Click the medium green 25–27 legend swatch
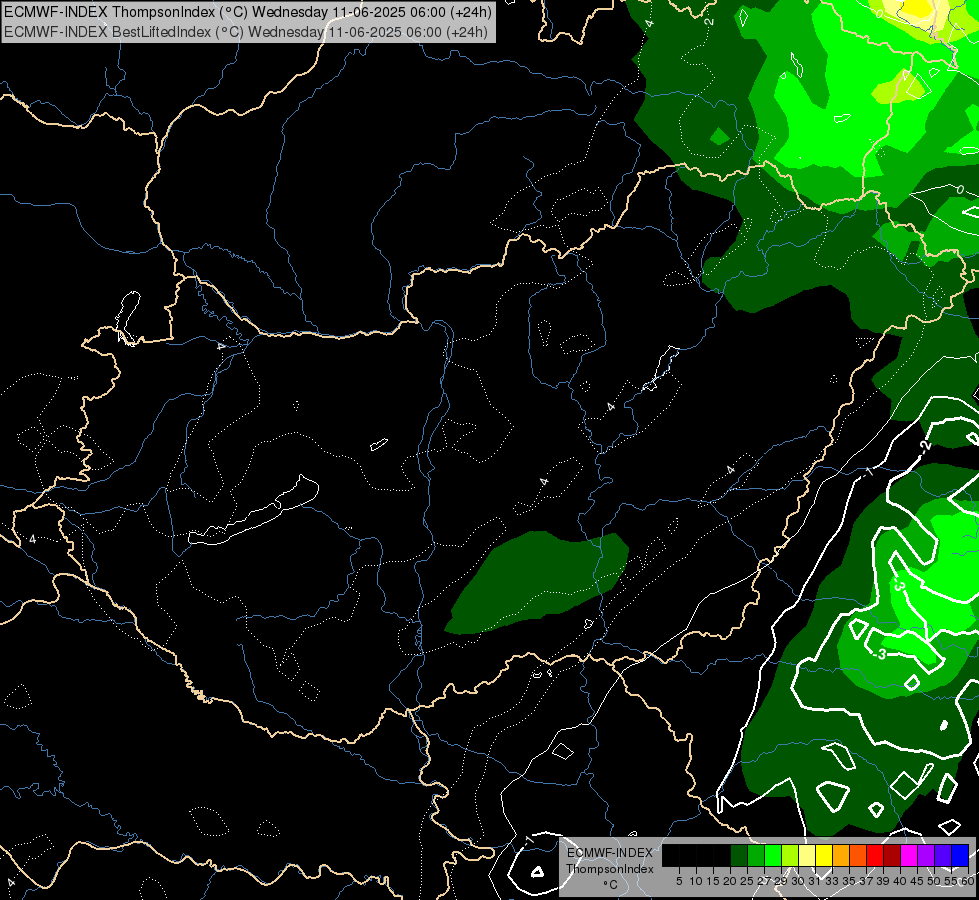 [x=756, y=855]
